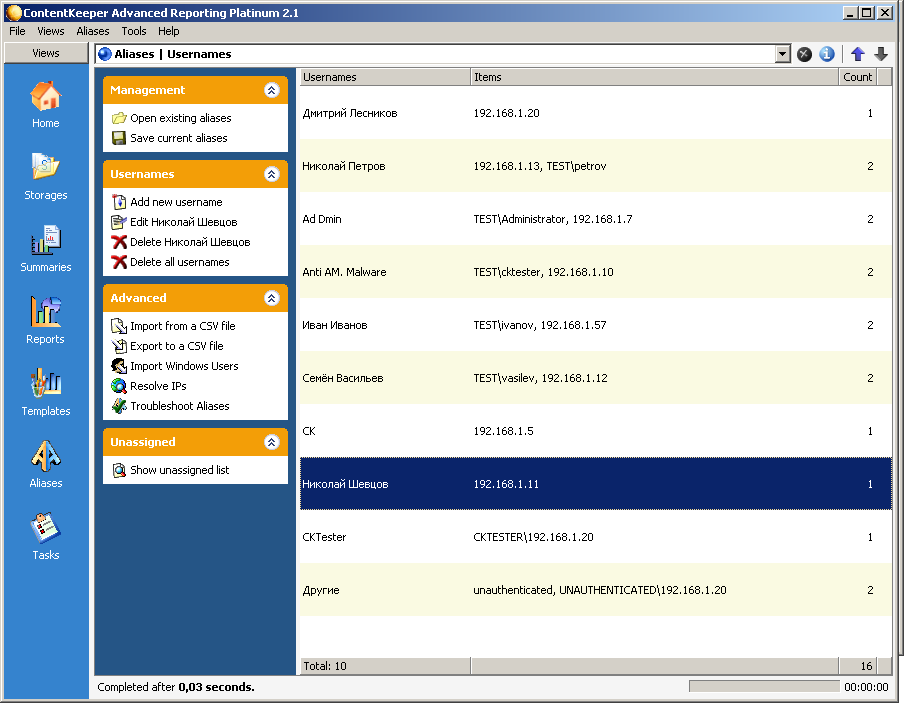904x703 pixels.
Task: Open the Aliases menu
Action: pyautogui.click(x=93, y=31)
